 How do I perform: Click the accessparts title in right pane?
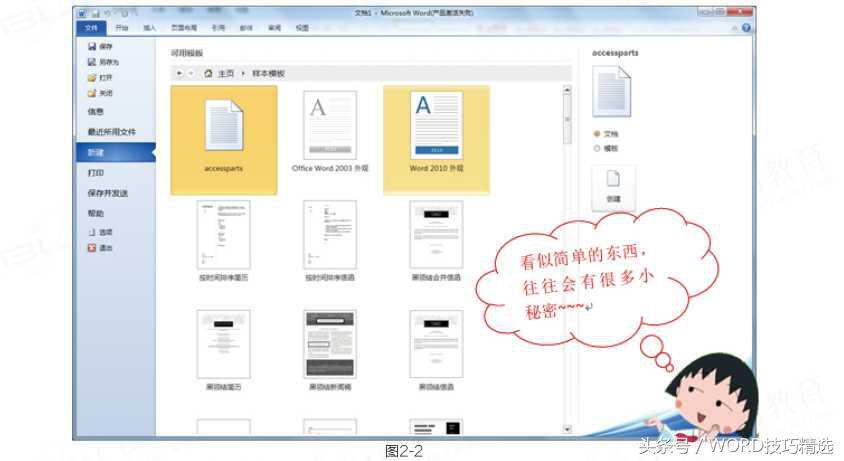[x=615, y=53]
